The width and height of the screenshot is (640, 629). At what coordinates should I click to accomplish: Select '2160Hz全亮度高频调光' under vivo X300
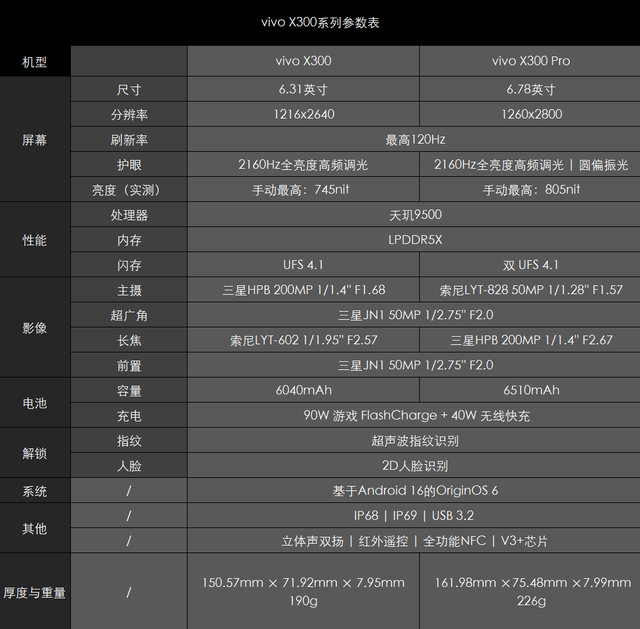pos(303,164)
